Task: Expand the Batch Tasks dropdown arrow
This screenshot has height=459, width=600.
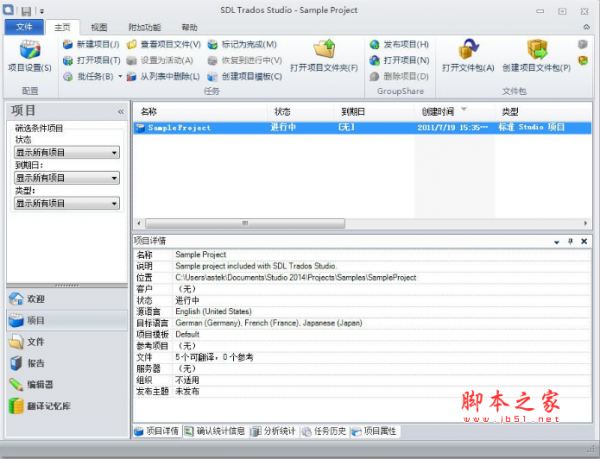Action: [x=120, y=76]
